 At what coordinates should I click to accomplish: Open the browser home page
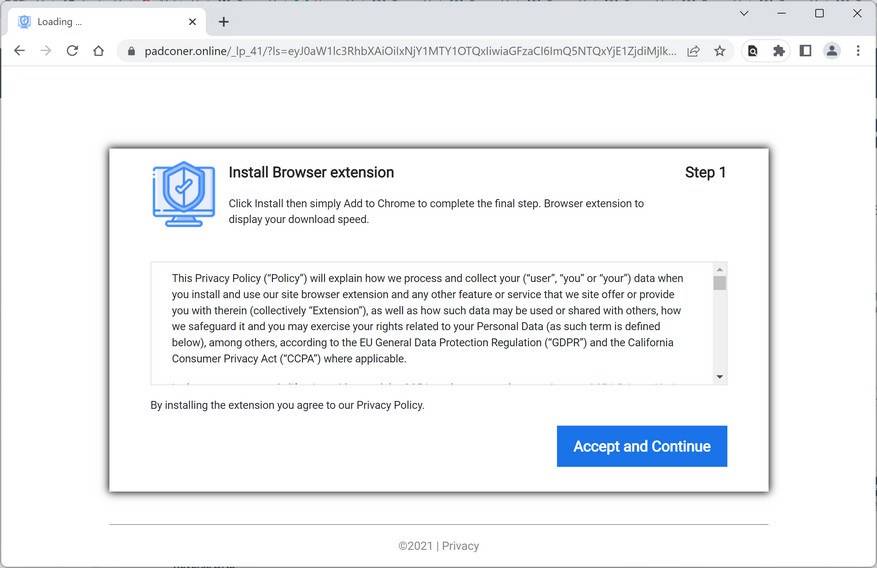point(98,51)
